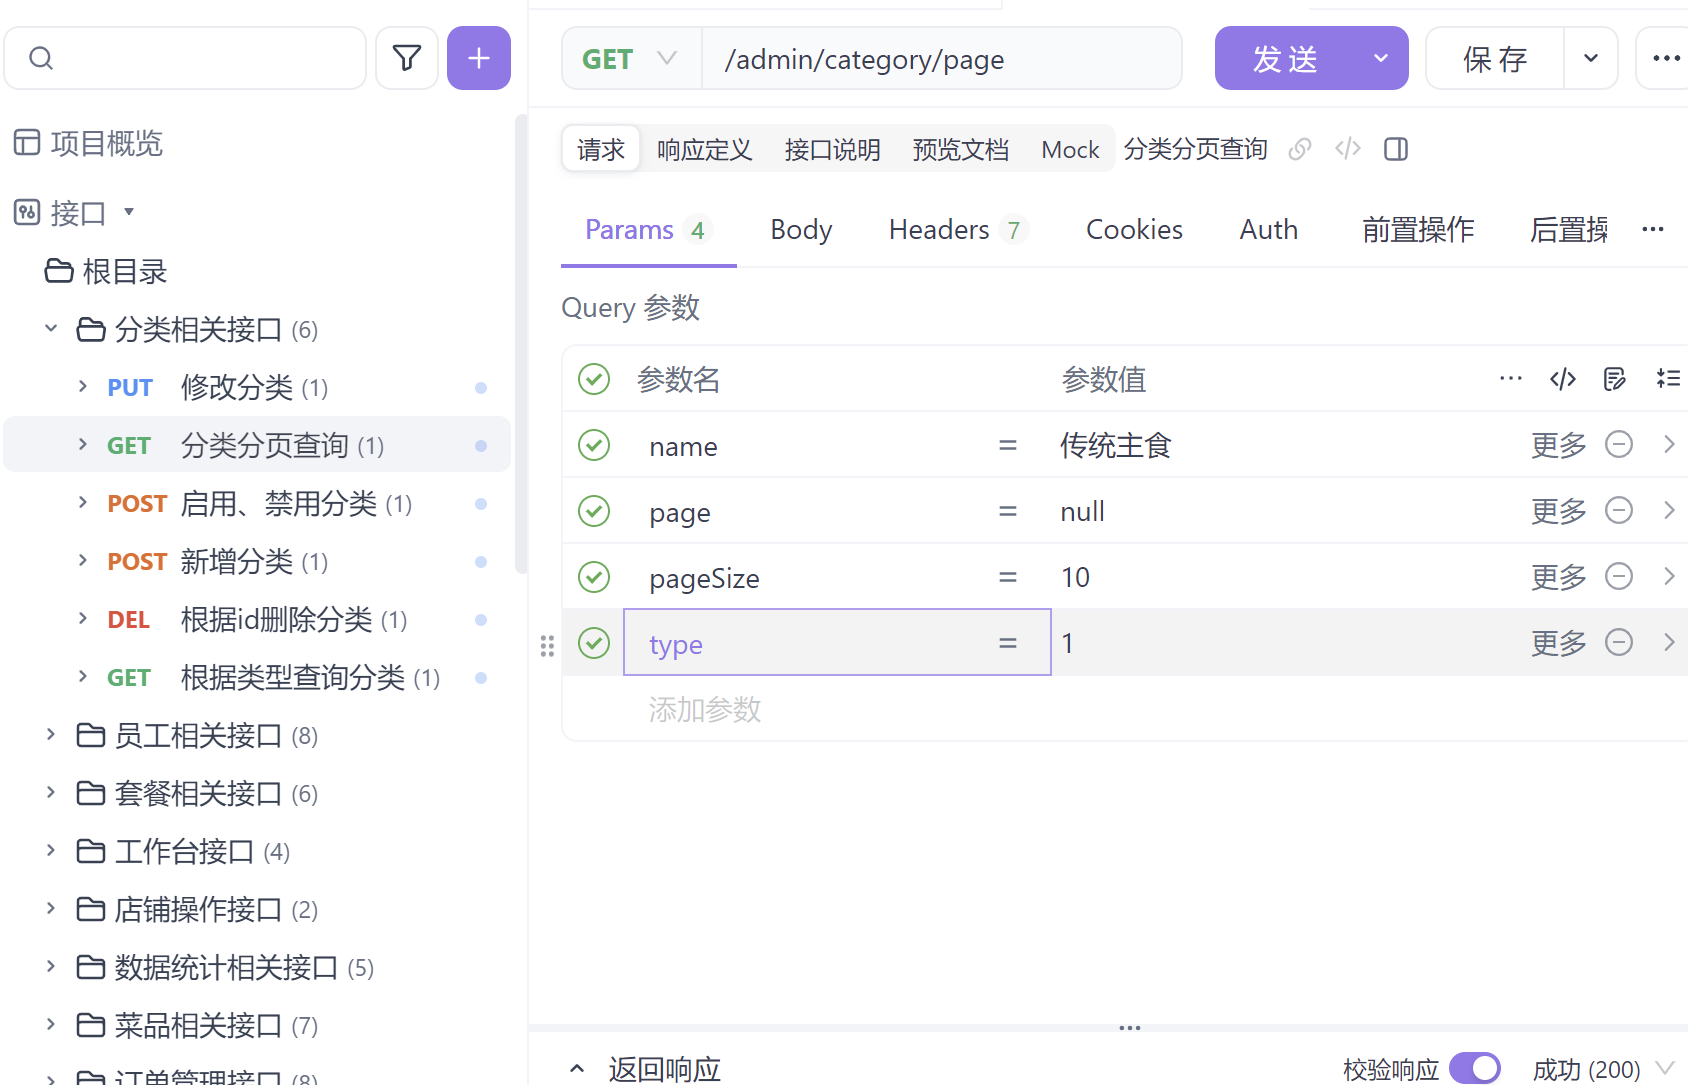Click 更多 in the pageSize row
Image resolution: width=1688 pixels, height=1085 pixels.
(x=1559, y=576)
